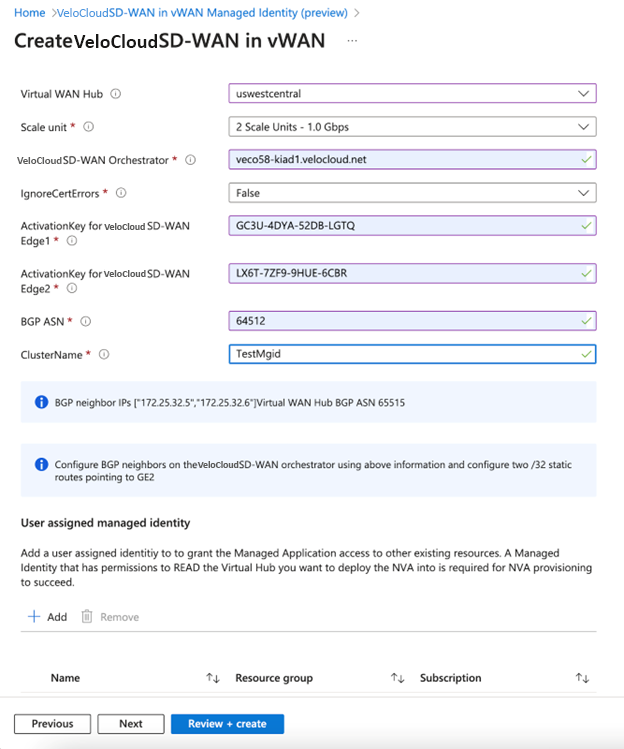Image resolution: width=624 pixels, height=749 pixels.
Task: Click info icon next to ClusterName
Action: click(x=104, y=354)
